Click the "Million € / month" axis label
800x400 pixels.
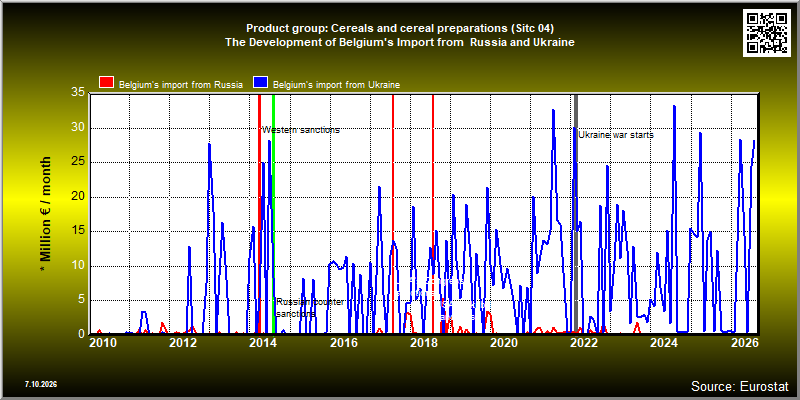(x=46, y=214)
